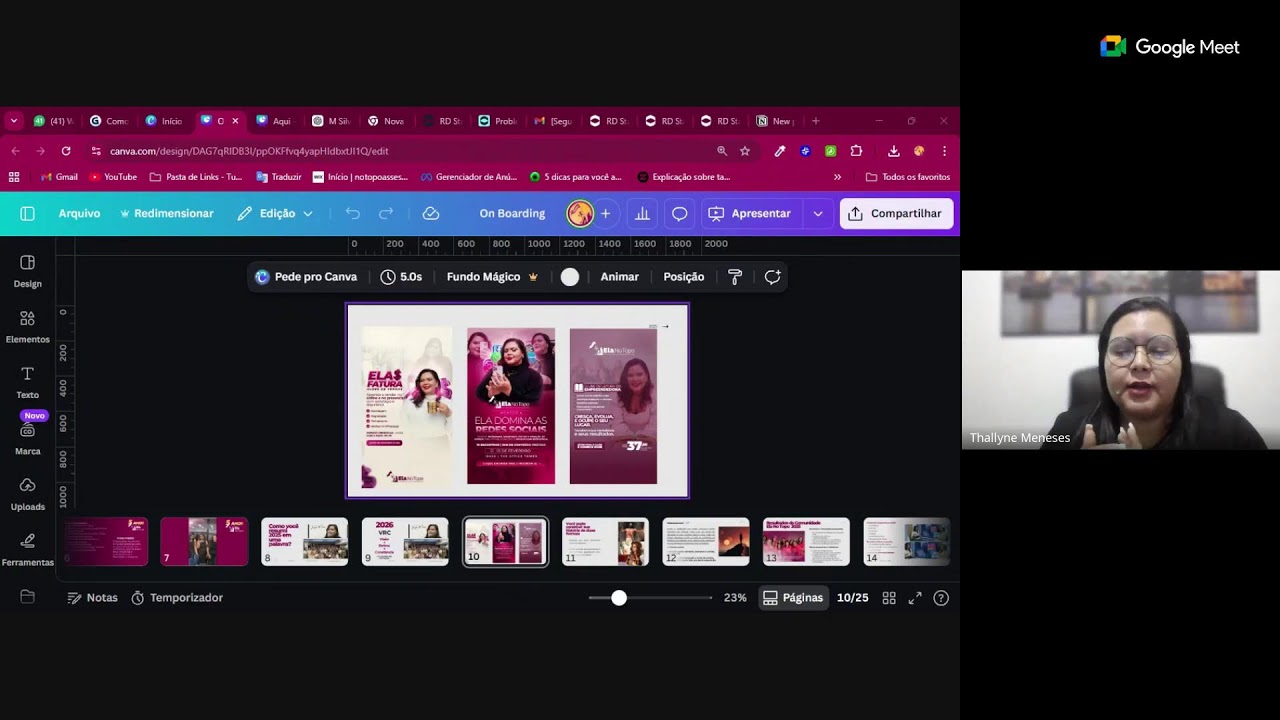
Task: Bookmark this page with the star icon
Action: point(745,151)
